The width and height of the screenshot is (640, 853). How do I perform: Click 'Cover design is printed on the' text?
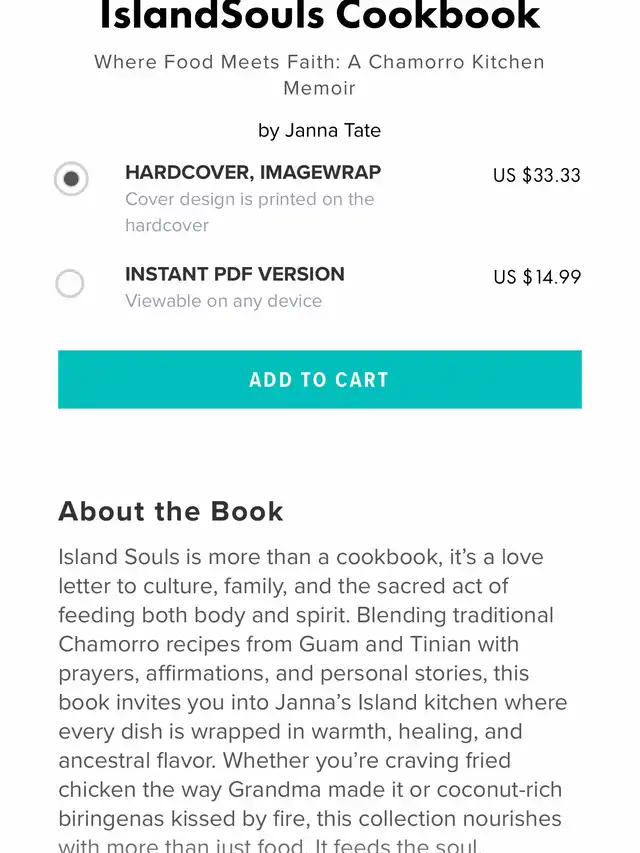250,199
